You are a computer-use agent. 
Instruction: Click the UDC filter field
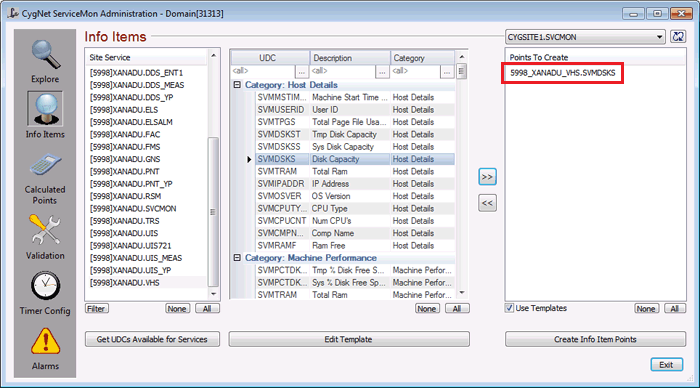(x=263, y=71)
